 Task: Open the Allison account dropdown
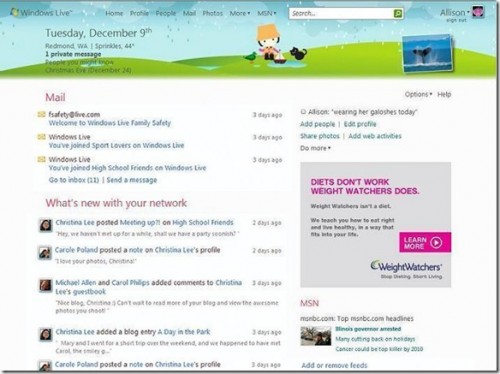point(455,13)
